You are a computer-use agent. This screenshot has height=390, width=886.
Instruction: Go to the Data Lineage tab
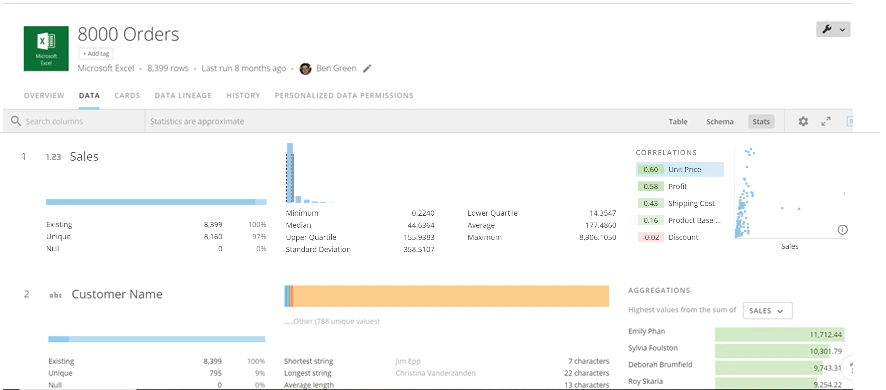[x=183, y=96]
